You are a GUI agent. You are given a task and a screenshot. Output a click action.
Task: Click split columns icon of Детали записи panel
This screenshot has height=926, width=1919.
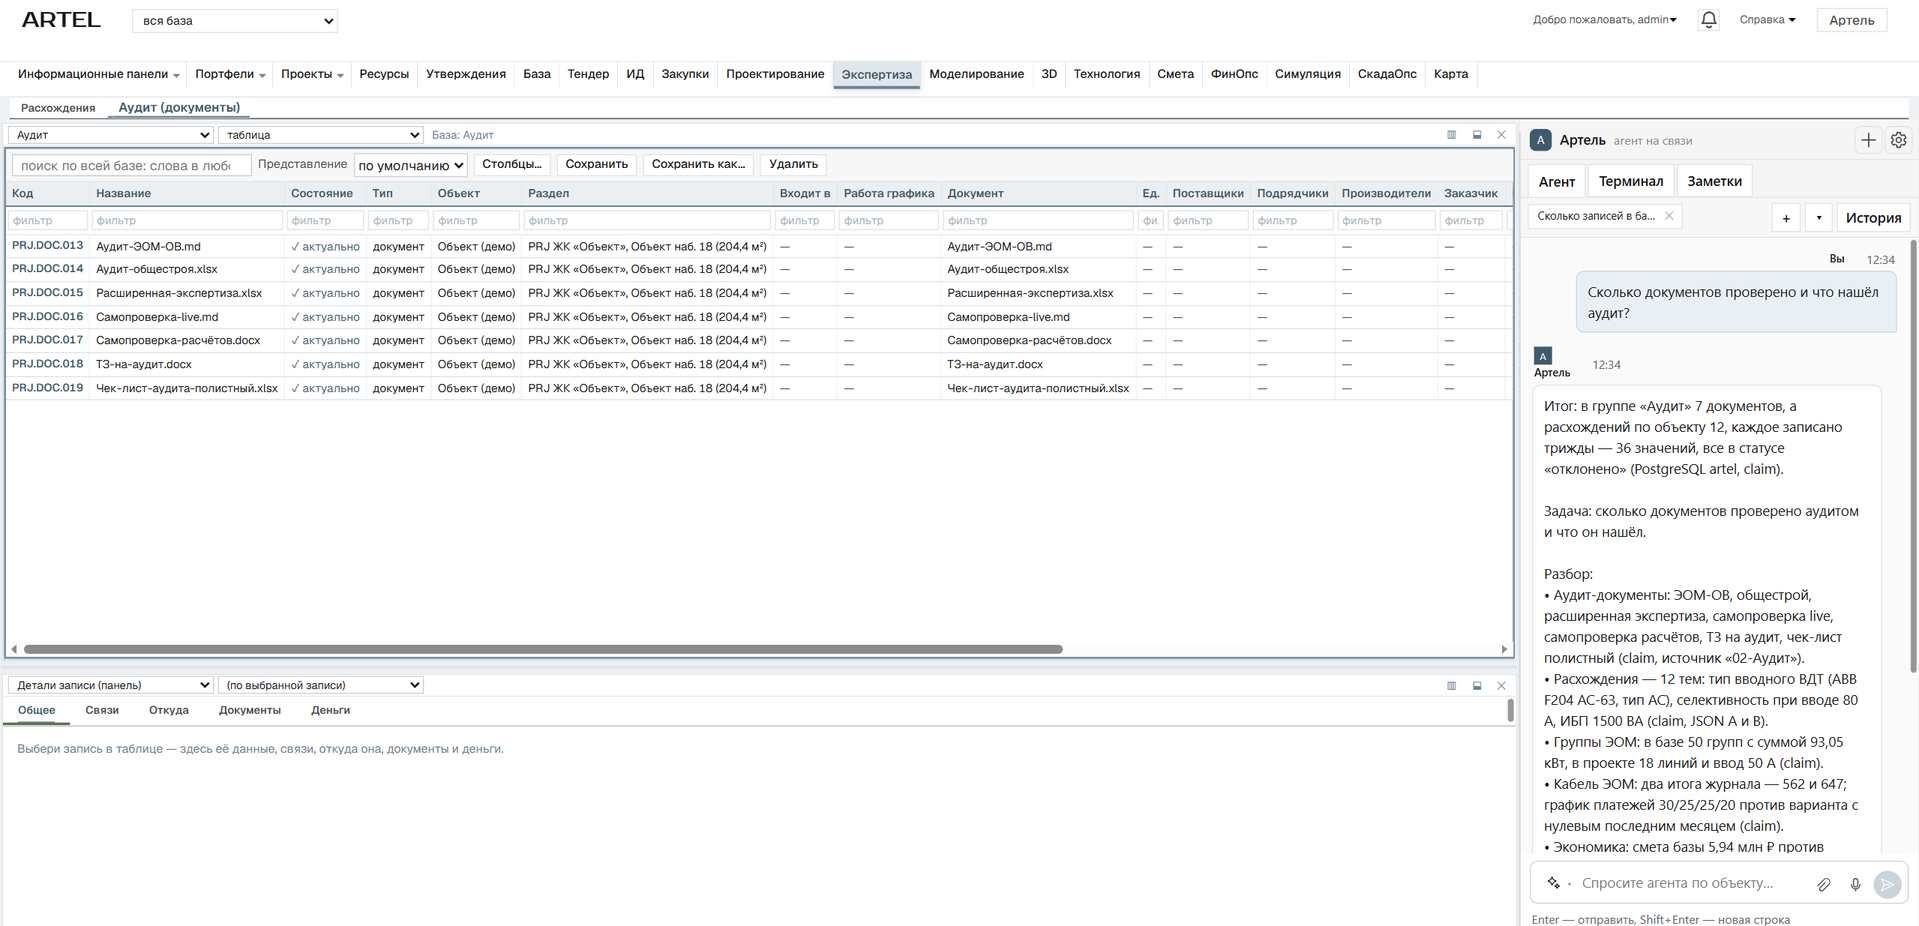click(1451, 686)
